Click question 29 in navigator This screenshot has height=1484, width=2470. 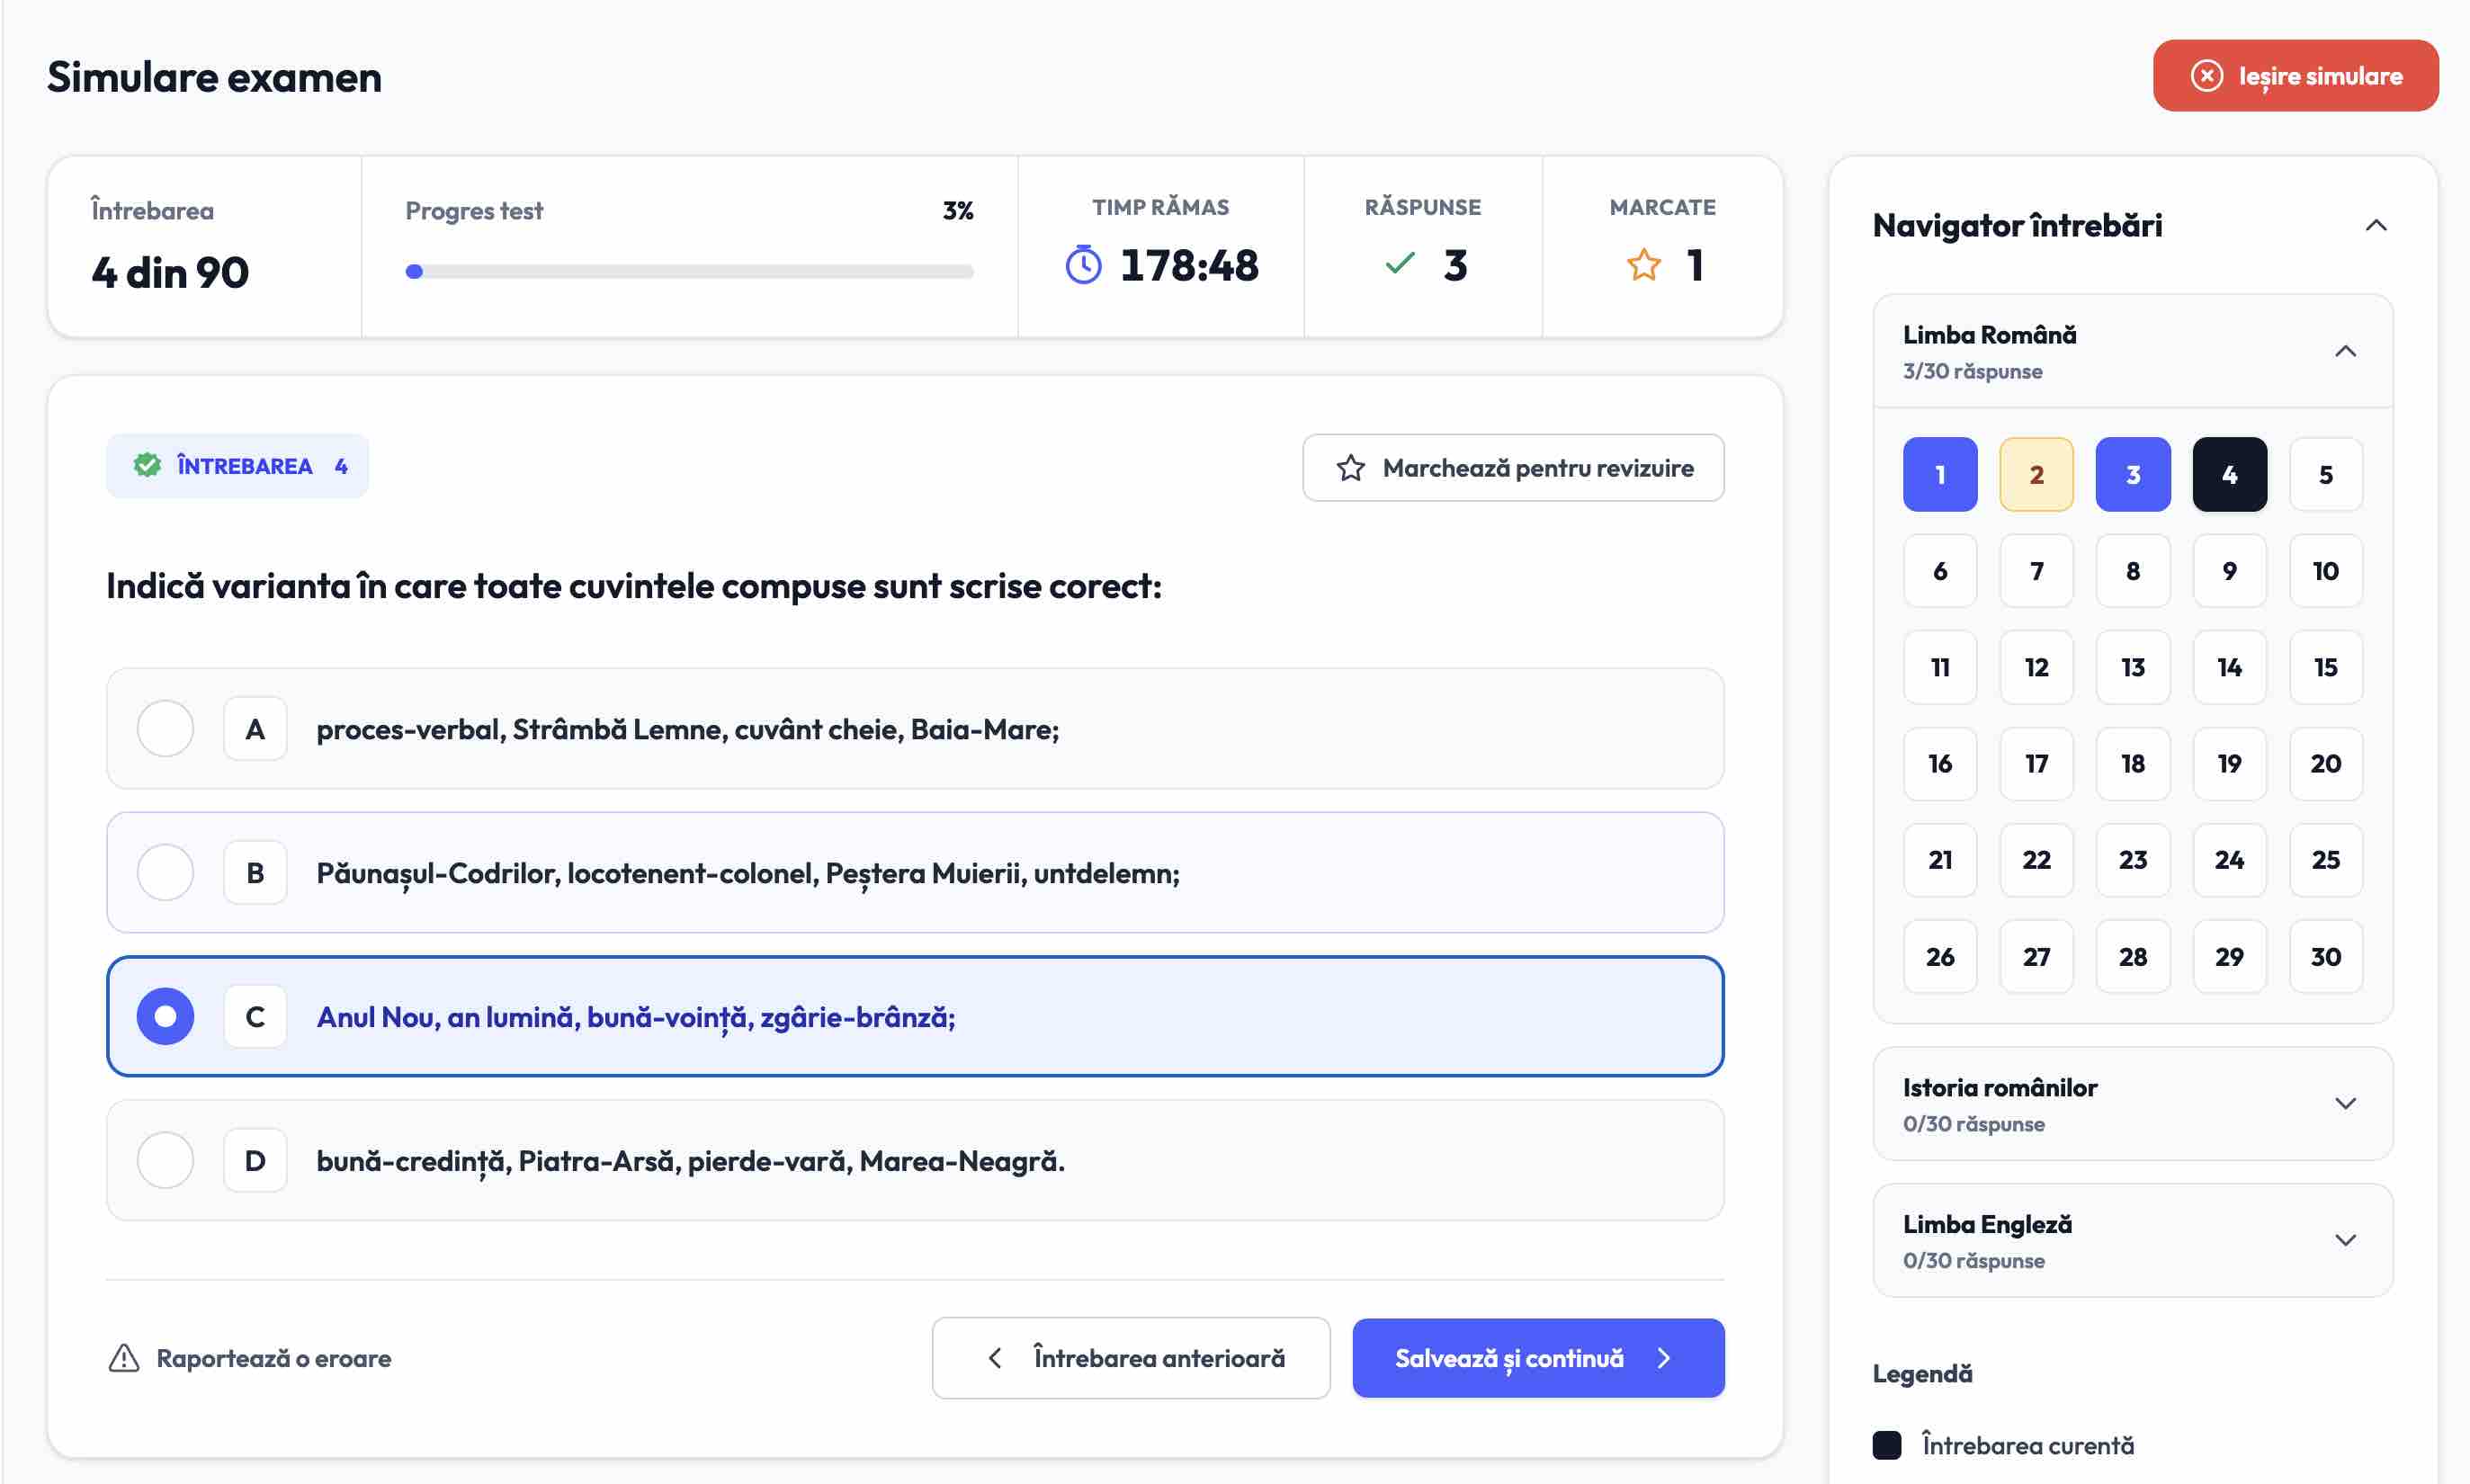[x=2229, y=957]
